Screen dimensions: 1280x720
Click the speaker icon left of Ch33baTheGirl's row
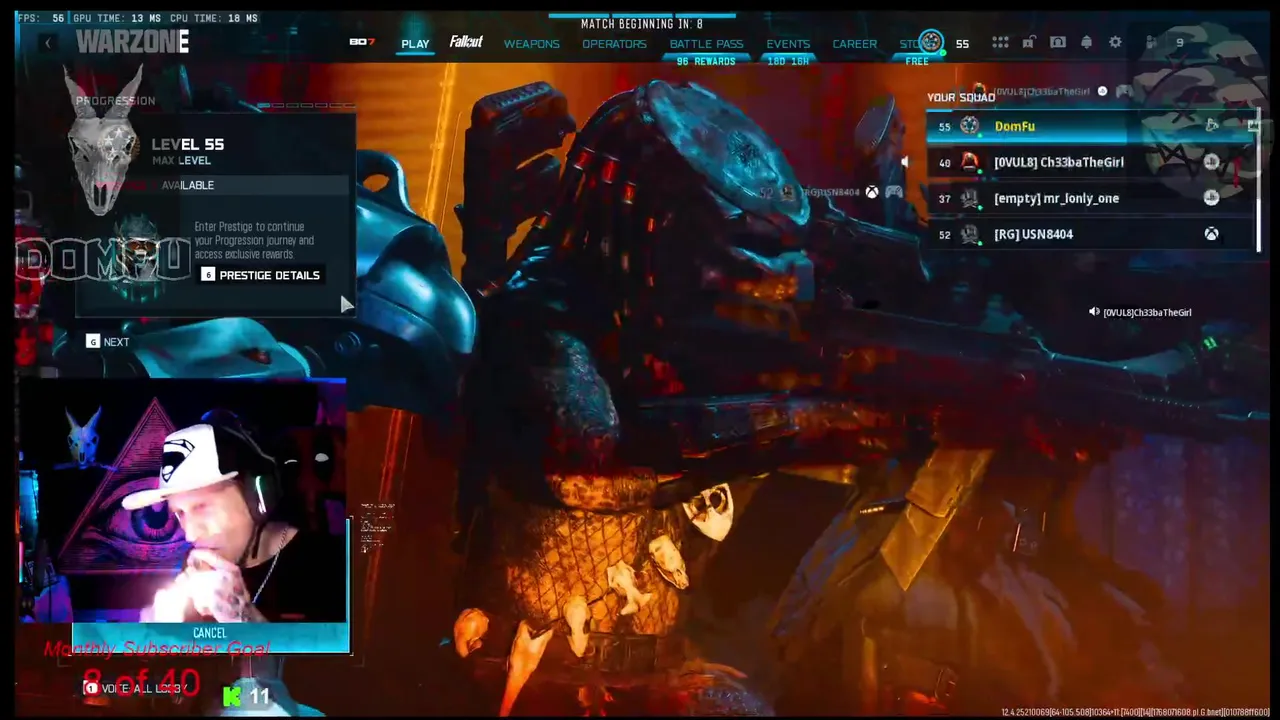click(906, 162)
